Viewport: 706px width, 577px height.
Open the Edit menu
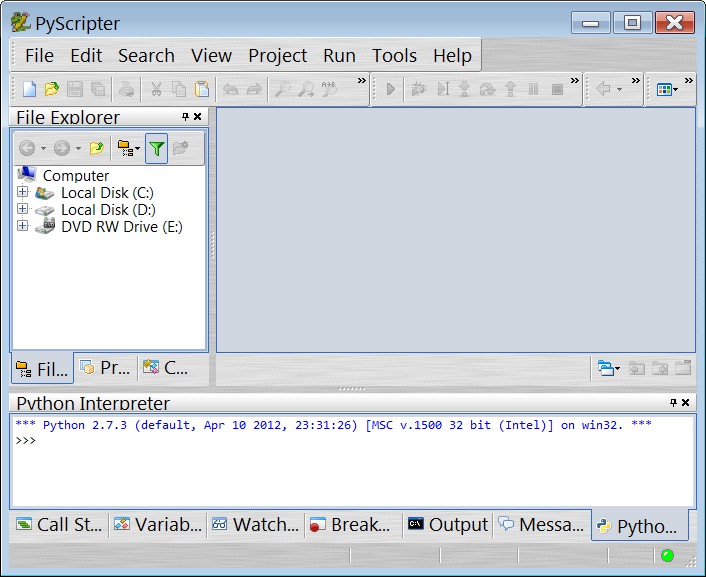[x=86, y=55]
